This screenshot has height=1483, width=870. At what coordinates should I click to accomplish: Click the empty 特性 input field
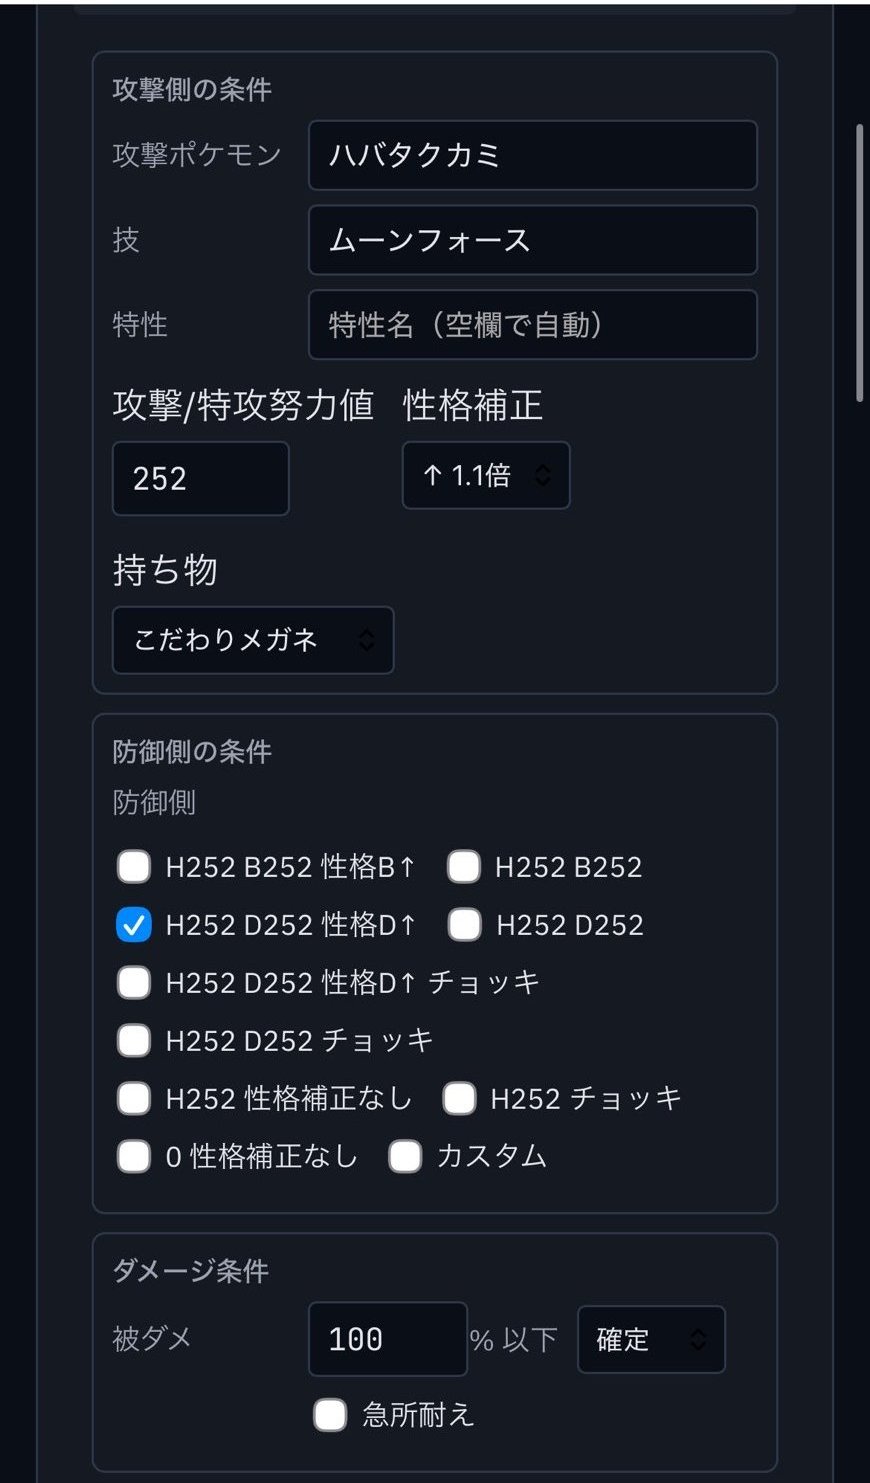tap(531, 325)
